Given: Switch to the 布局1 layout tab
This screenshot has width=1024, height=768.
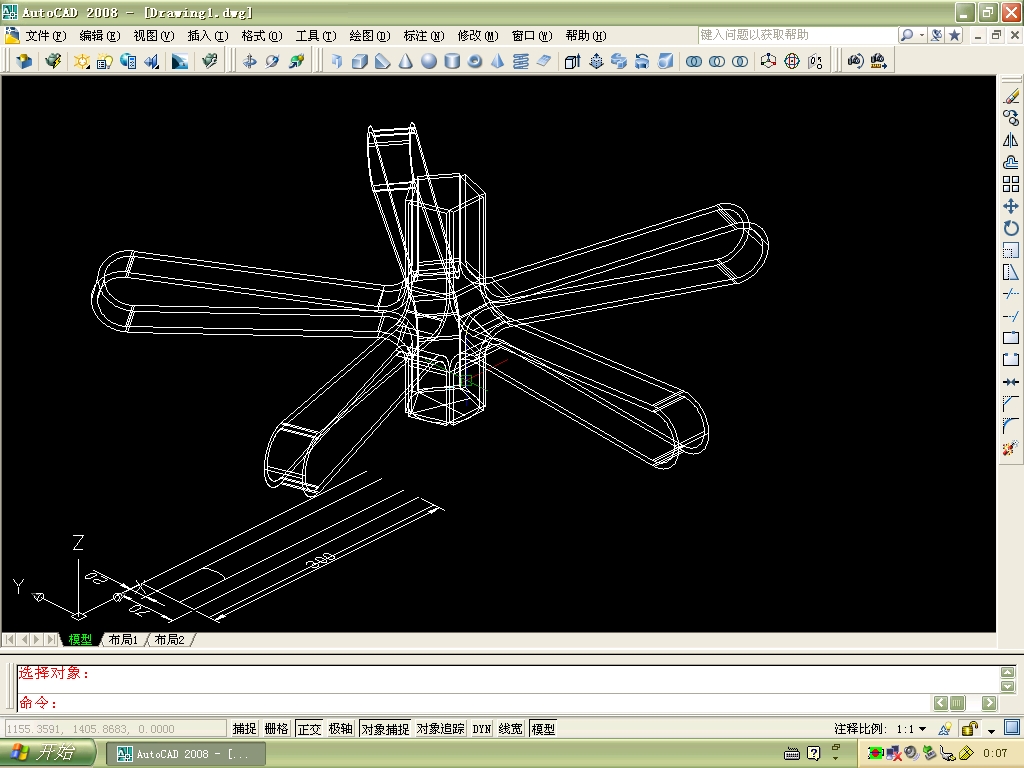Looking at the screenshot, I should 123,640.
